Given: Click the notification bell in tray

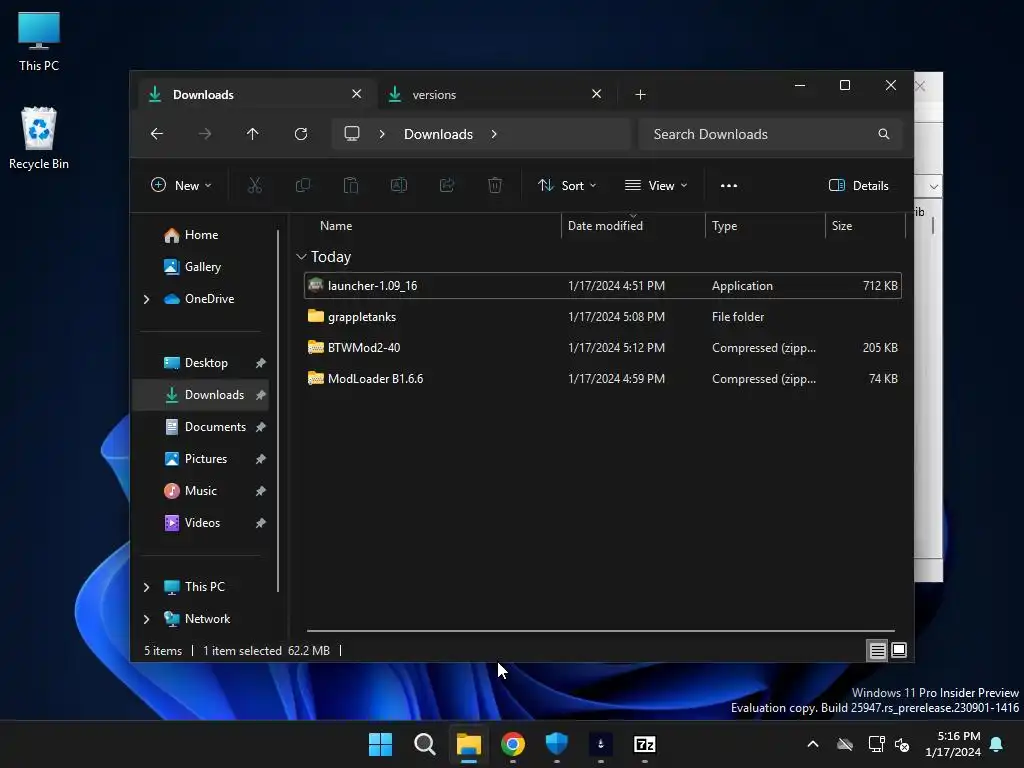Looking at the screenshot, I should tap(997, 744).
